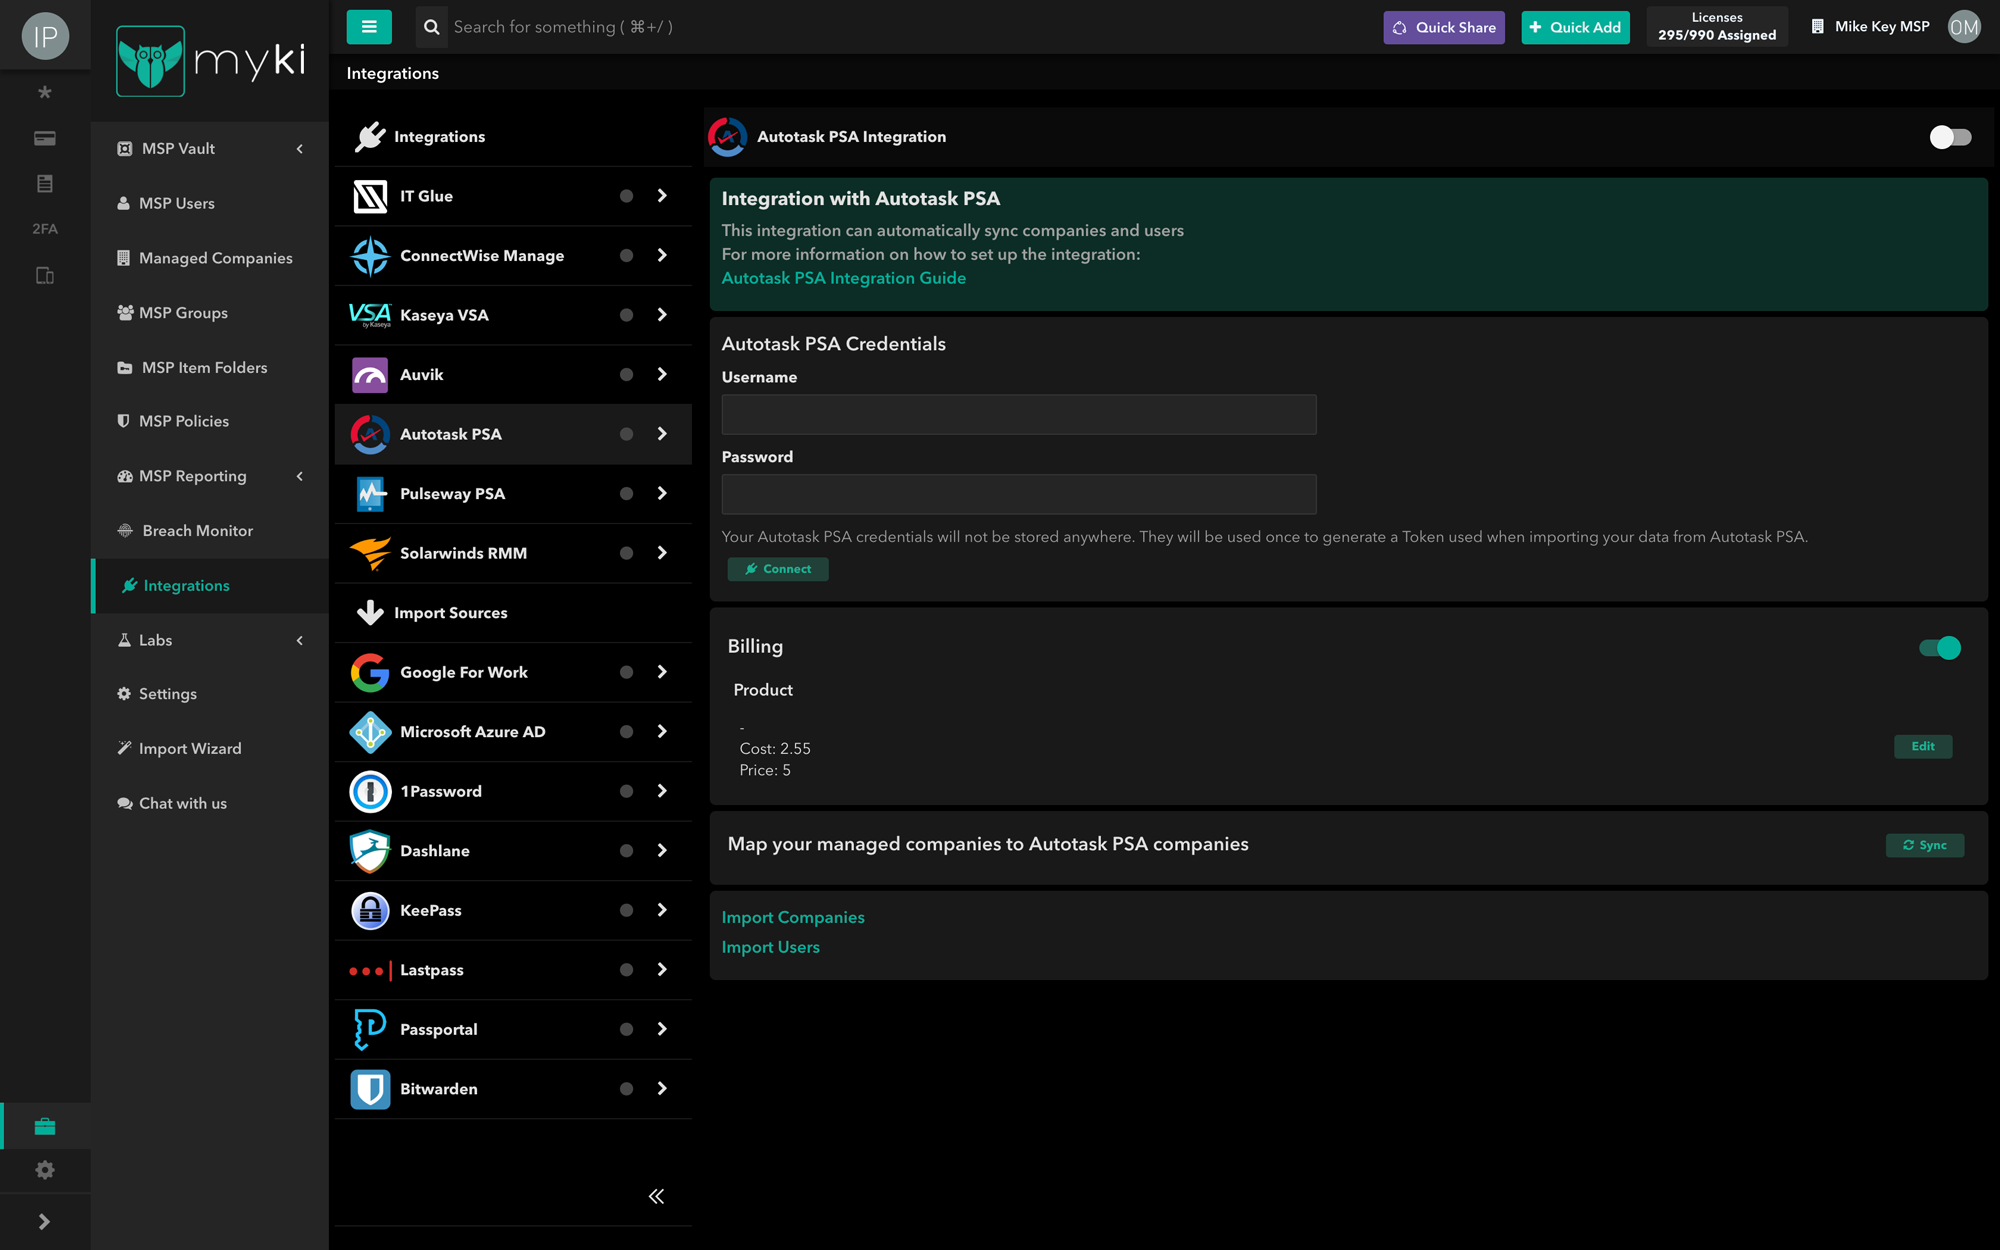Open Google For Work via its right chevron

pos(662,672)
